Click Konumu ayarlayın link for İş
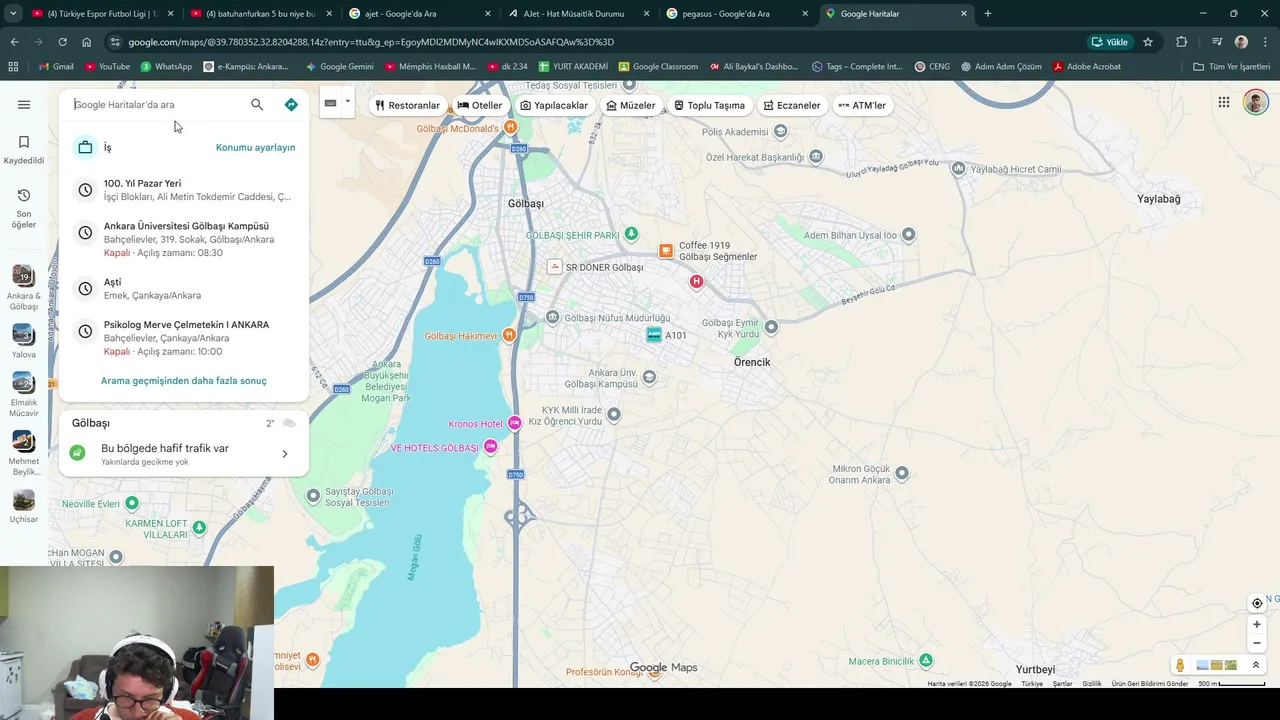The image size is (1280, 720). point(255,147)
